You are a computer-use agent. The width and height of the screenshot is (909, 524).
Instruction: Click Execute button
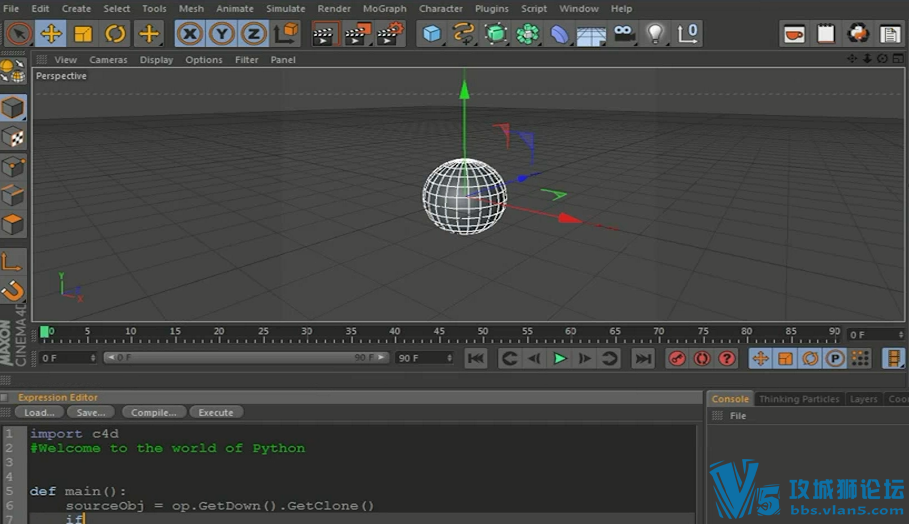tap(216, 412)
